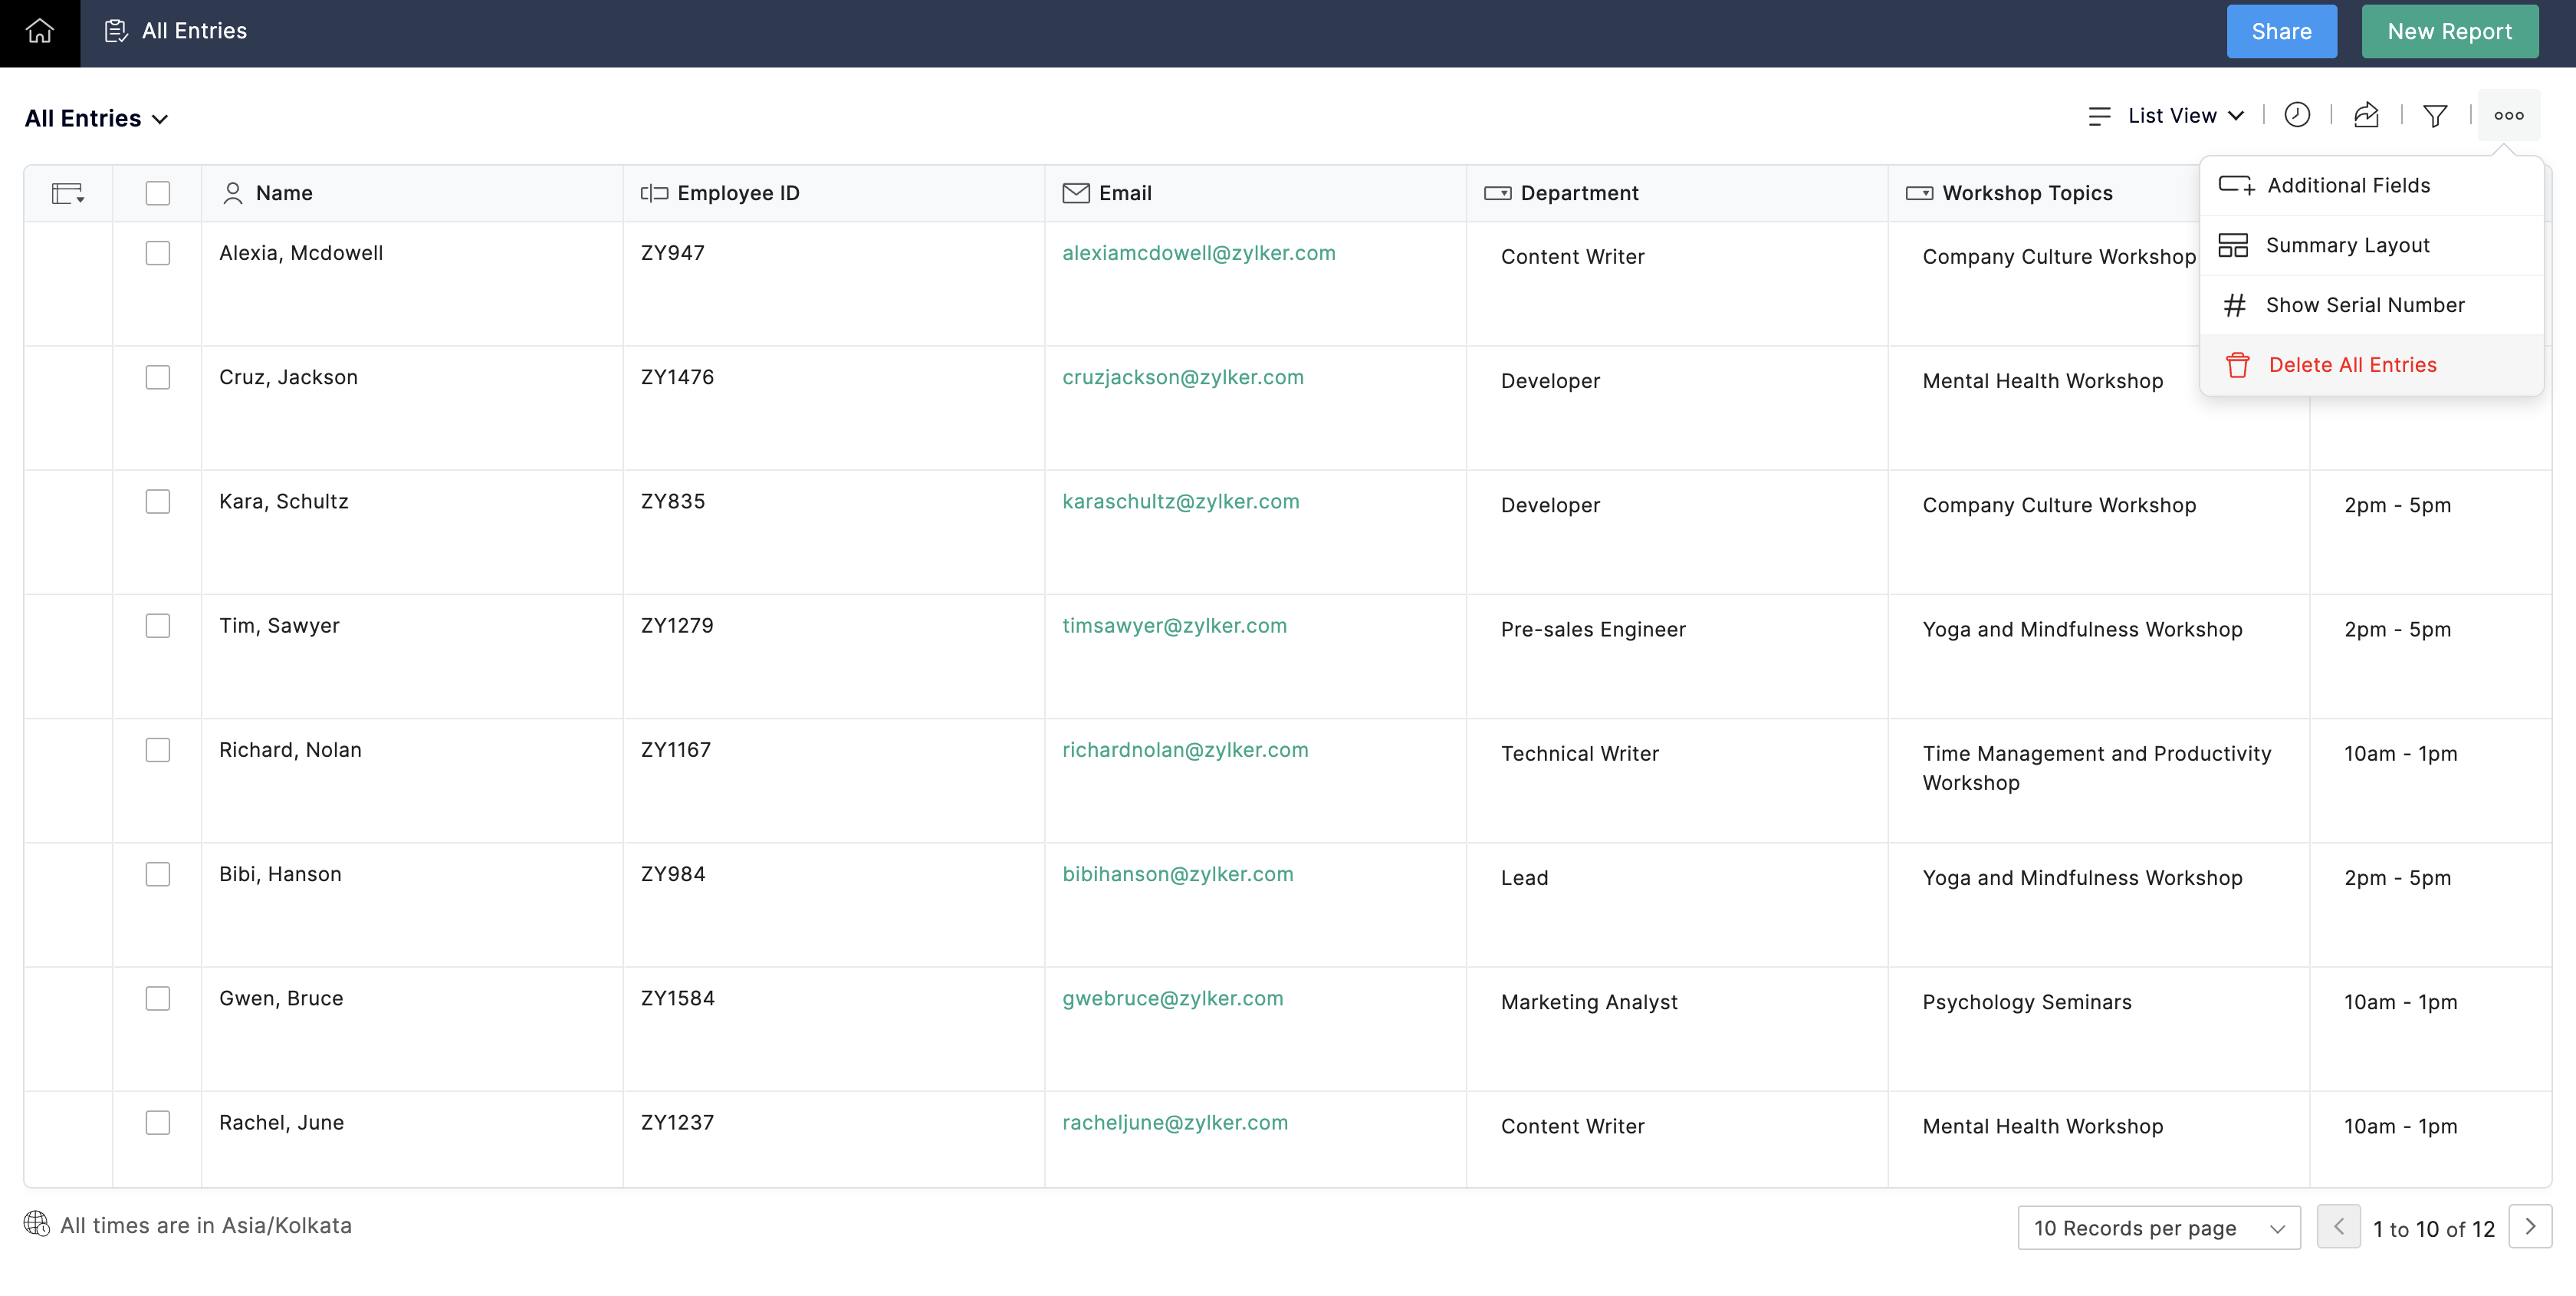Click Show Serial Number option
The image size is (2576, 1296).
[2364, 305]
